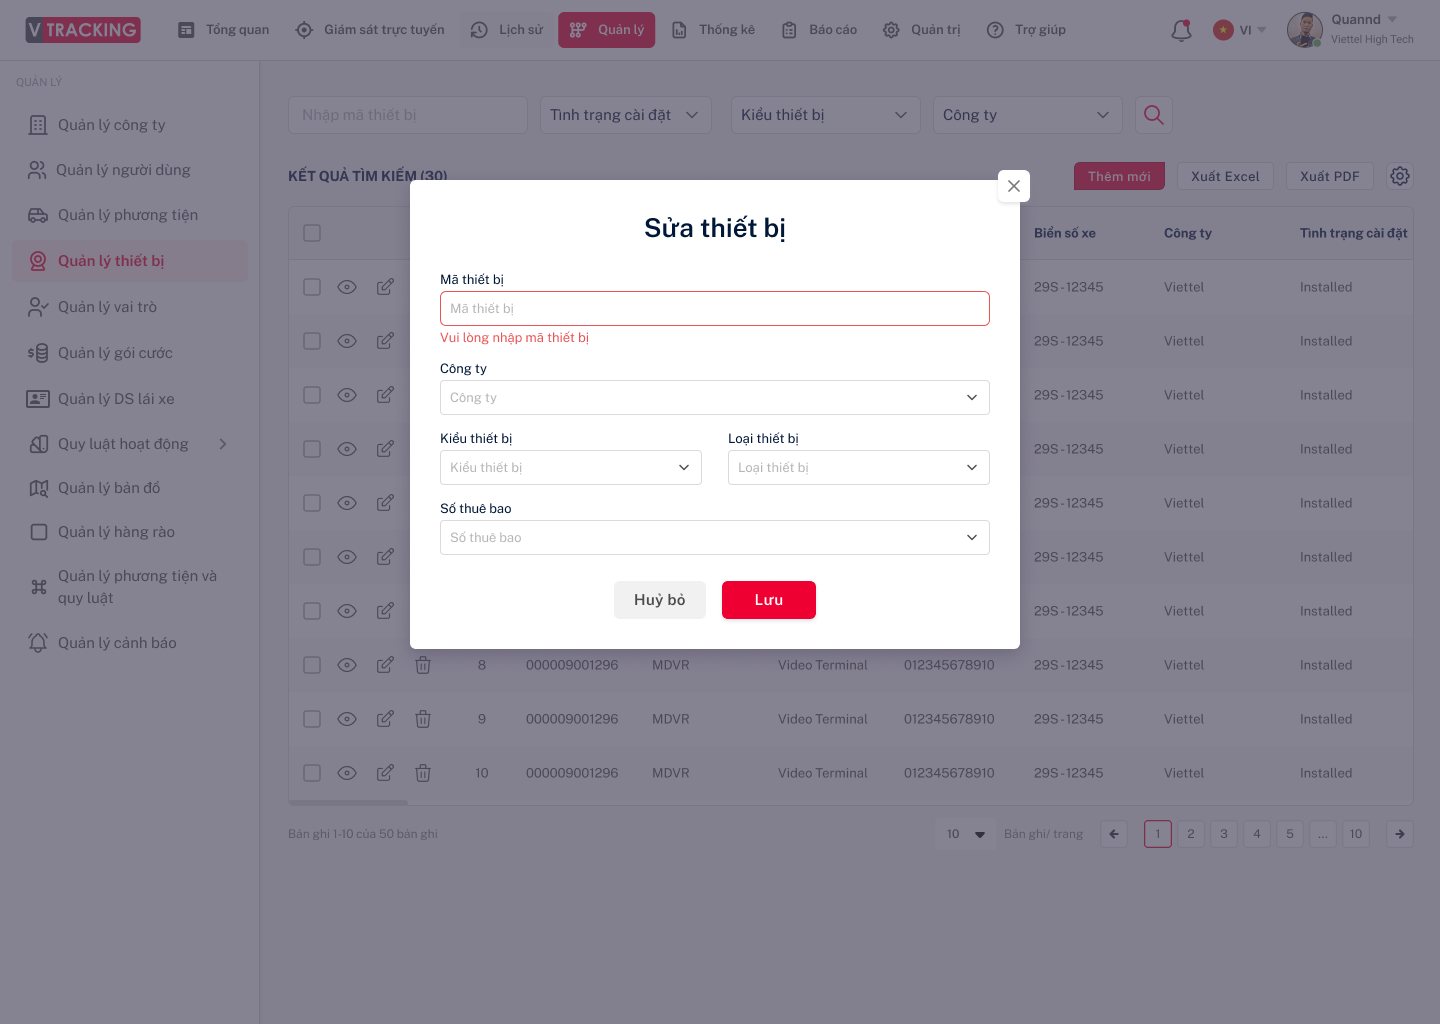
Task: View row 9 details via eye icon
Action: pyautogui.click(x=347, y=719)
